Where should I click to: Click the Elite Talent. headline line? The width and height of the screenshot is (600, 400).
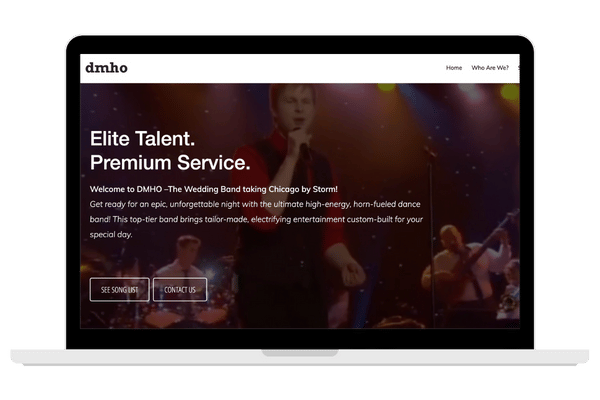pyautogui.click(x=142, y=139)
